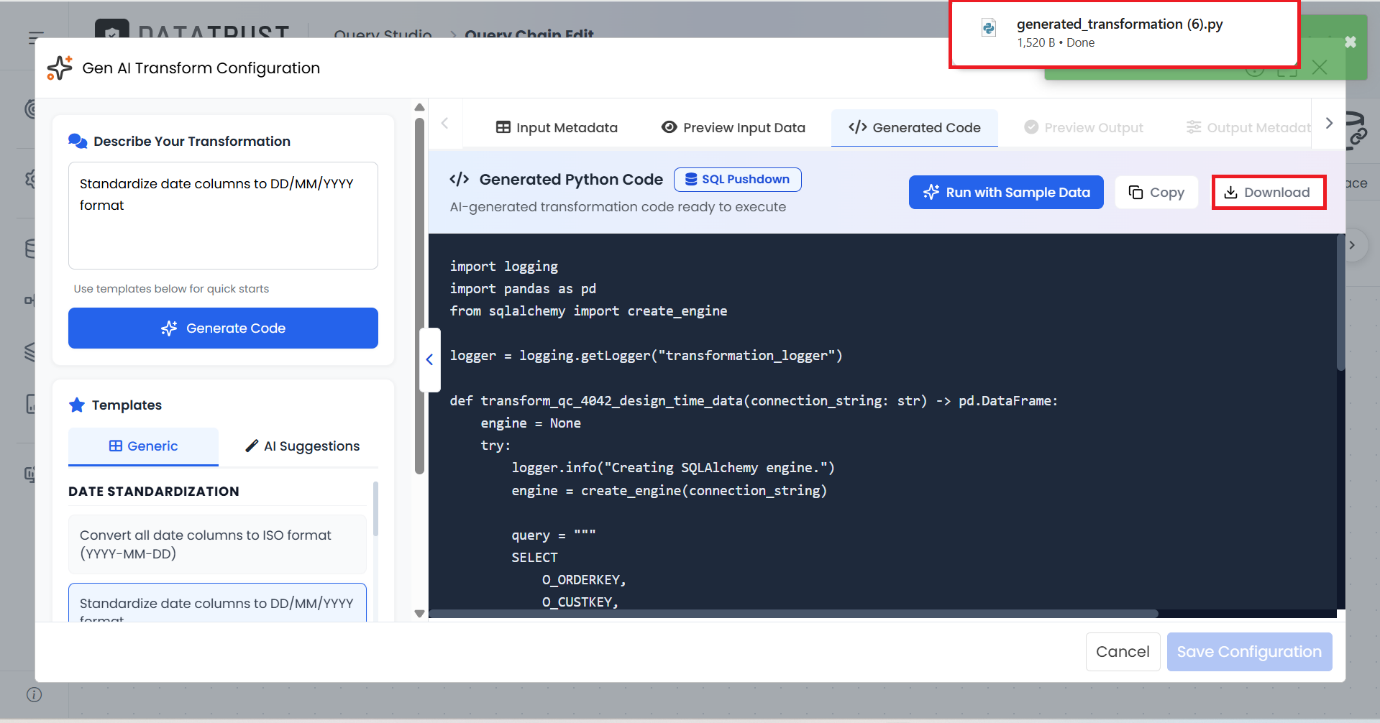Switch to AI Suggestions tab
Viewport: 1380px width, 723px height.
pyautogui.click(x=302, y=446)
